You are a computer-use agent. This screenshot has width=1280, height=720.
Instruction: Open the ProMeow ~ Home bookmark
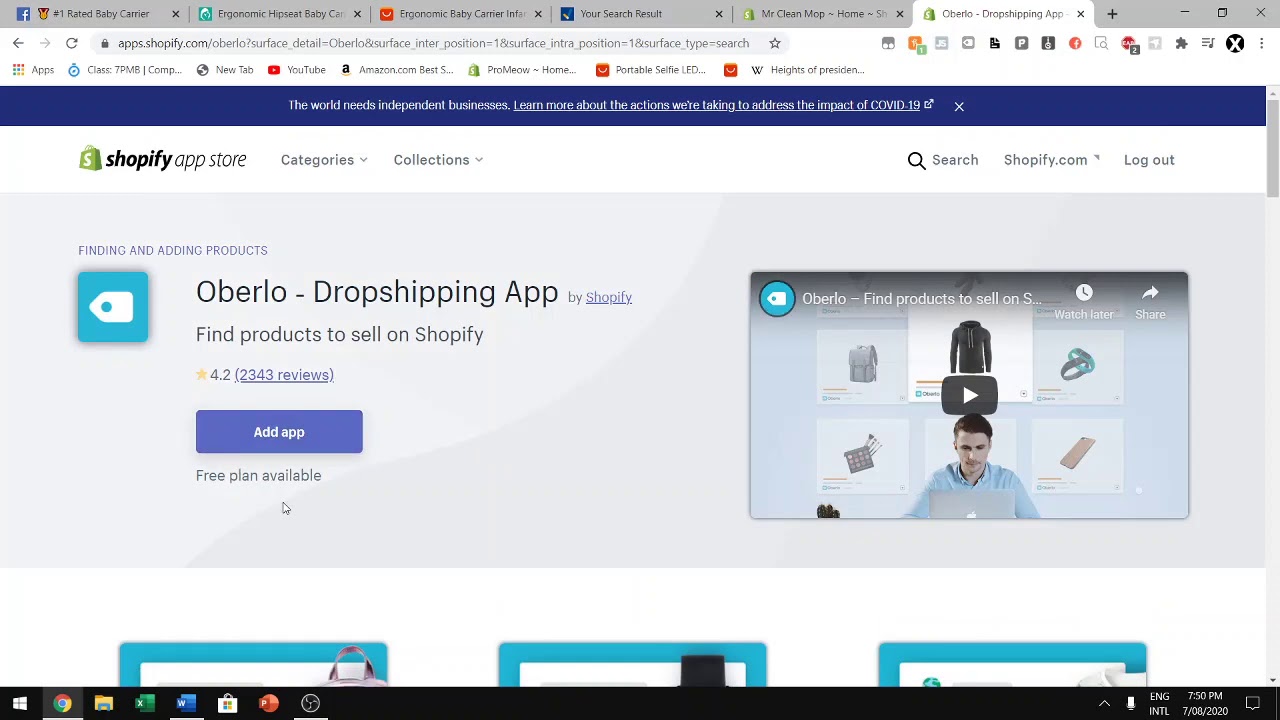(521, 70)
